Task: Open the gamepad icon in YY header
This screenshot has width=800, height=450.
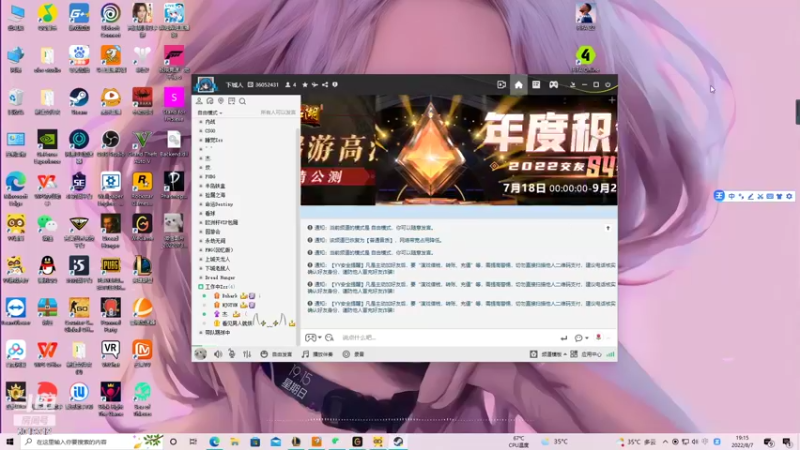Action: tap(553, 85)
